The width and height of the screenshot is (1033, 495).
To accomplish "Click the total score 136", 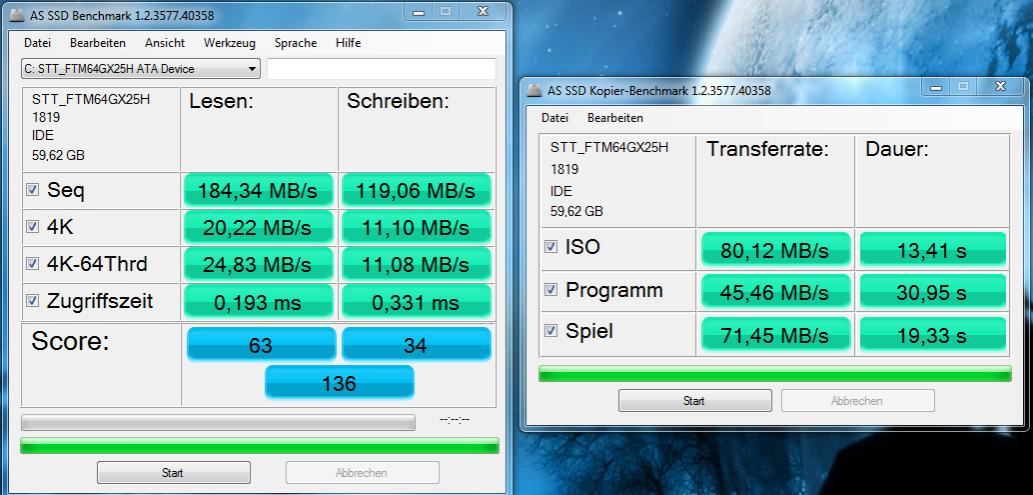I will [x=339, y=382].
